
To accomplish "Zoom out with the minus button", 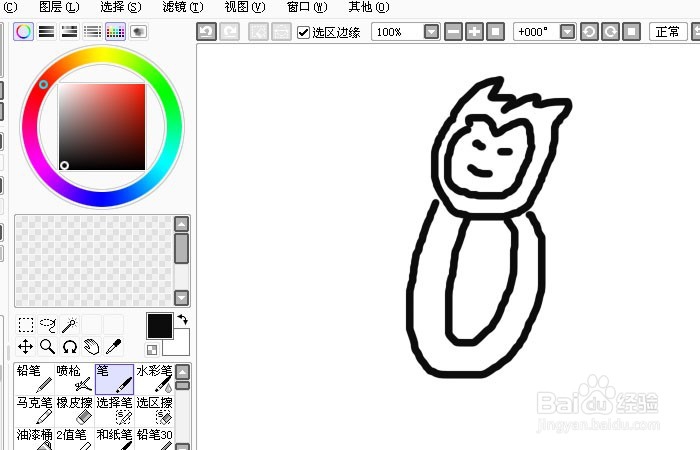I will [453, 32].
